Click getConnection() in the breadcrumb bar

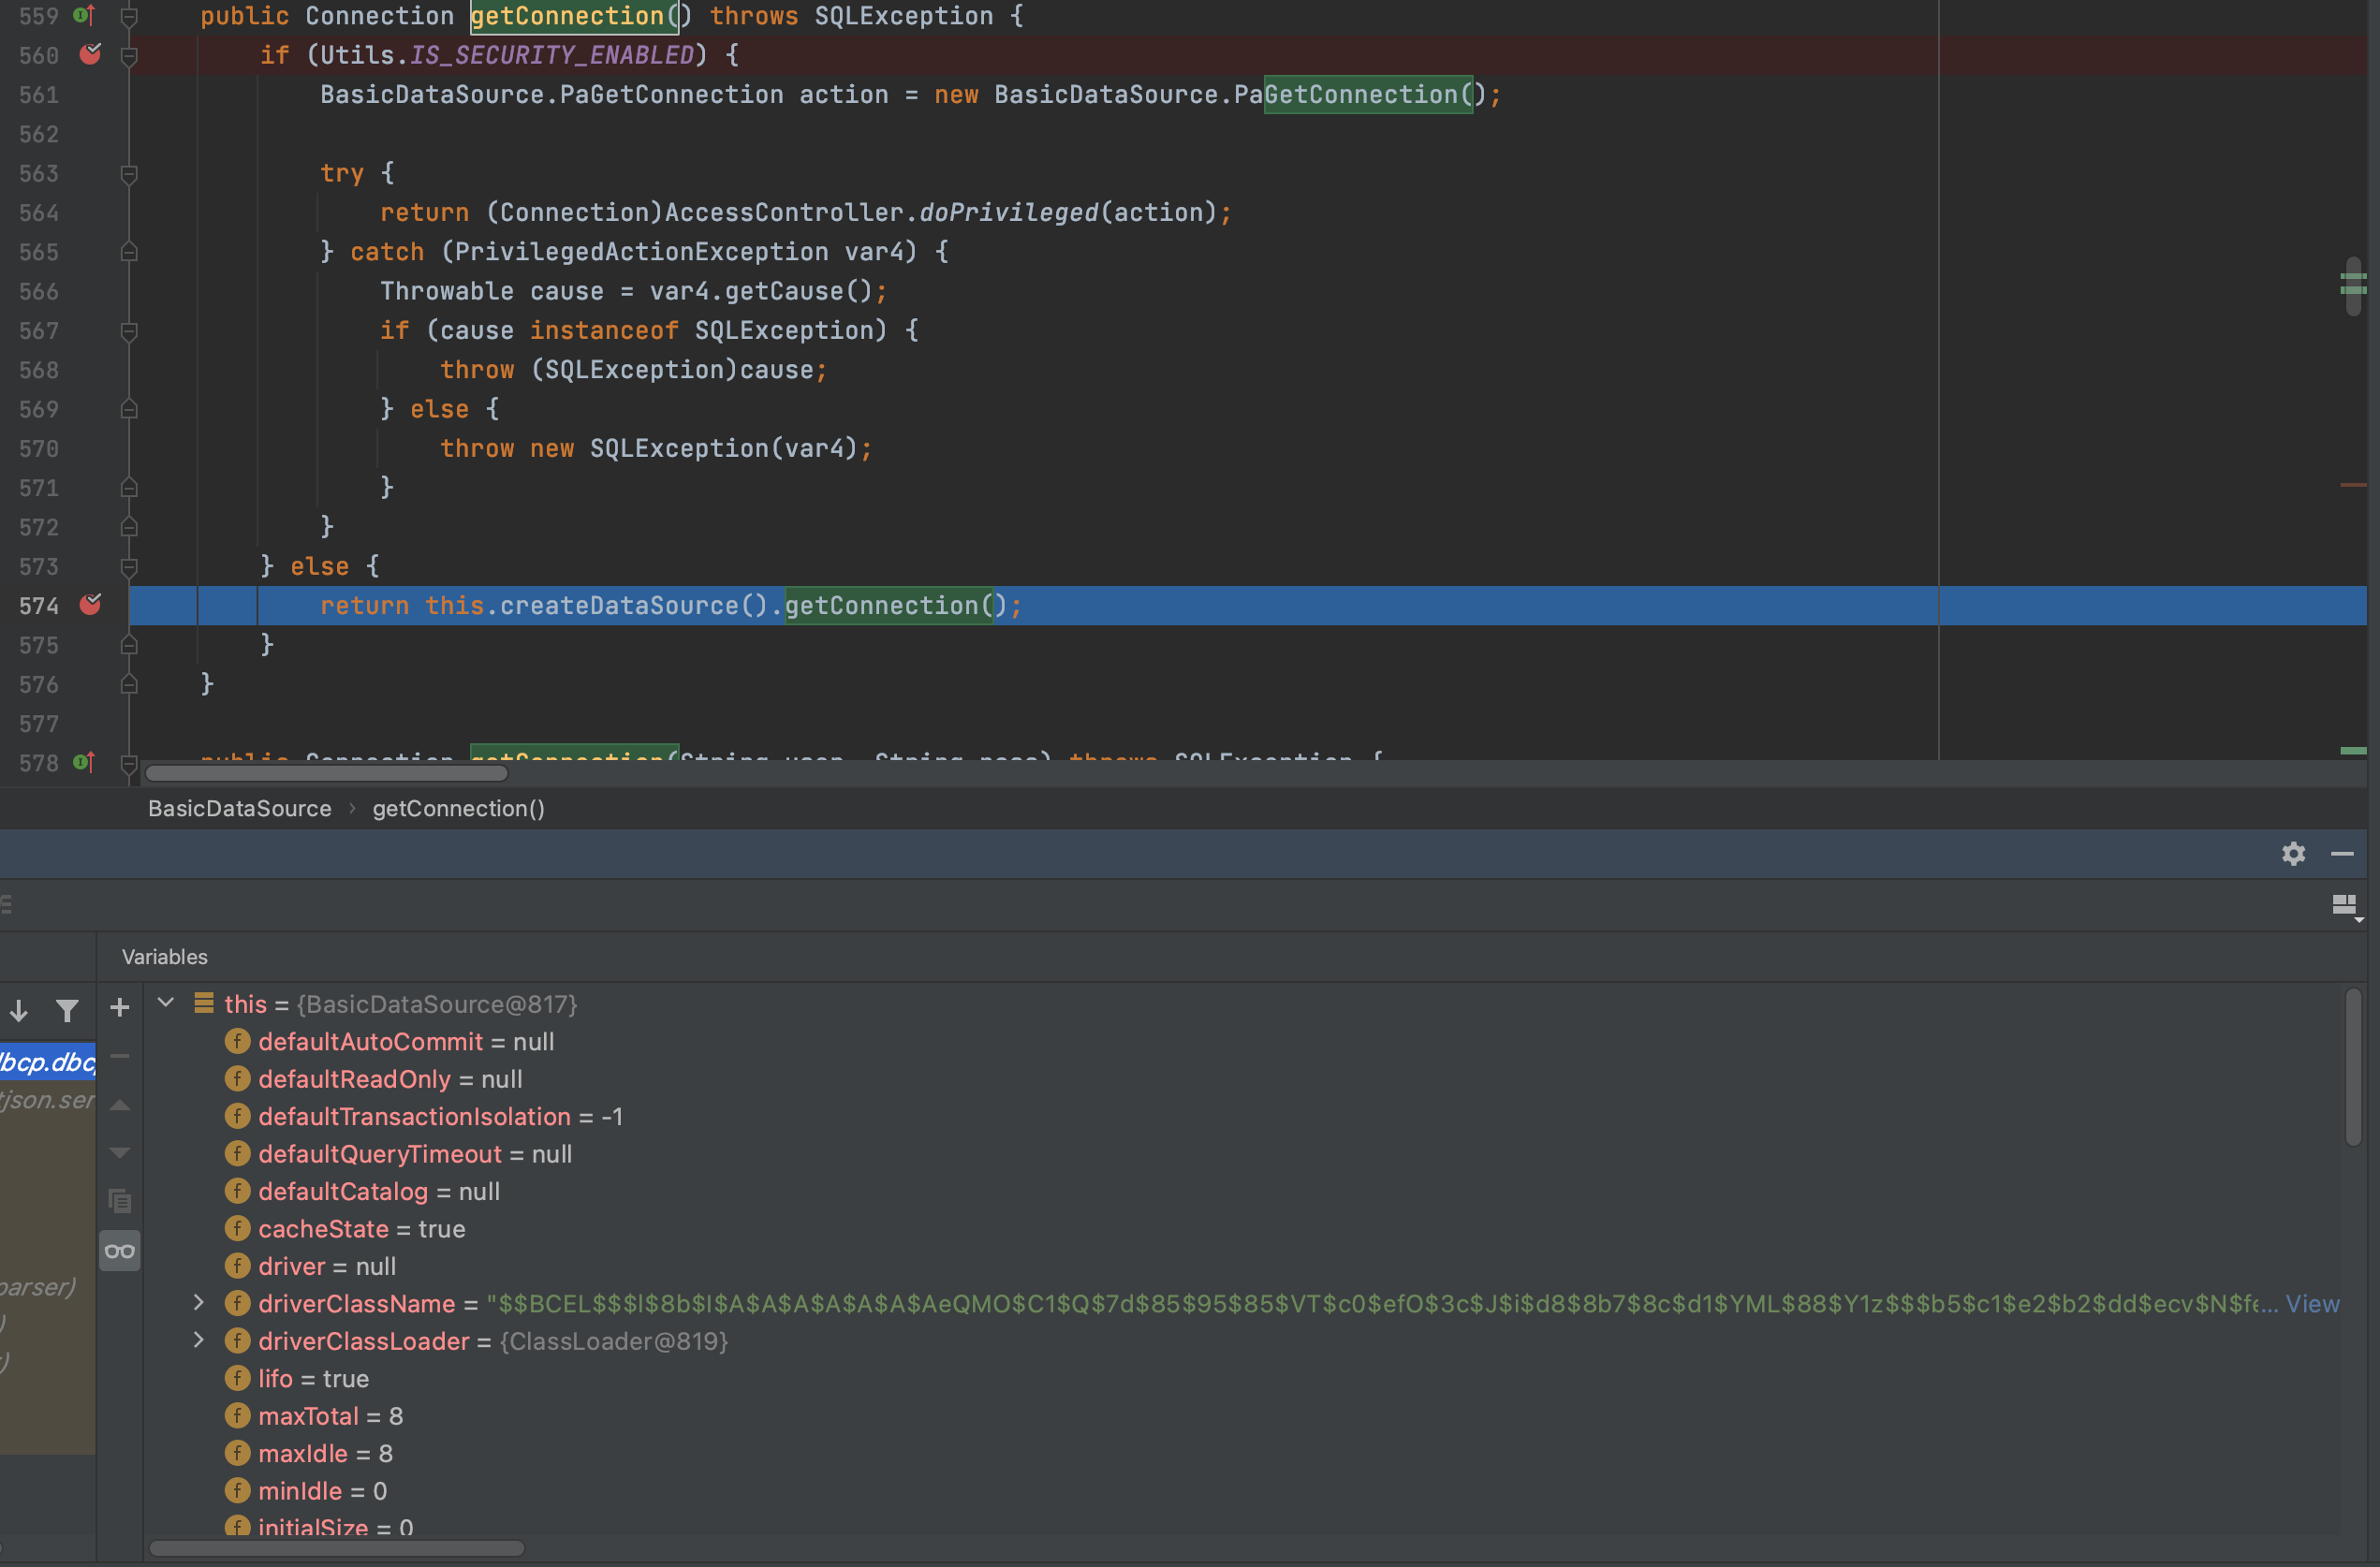tap(458, 808)
